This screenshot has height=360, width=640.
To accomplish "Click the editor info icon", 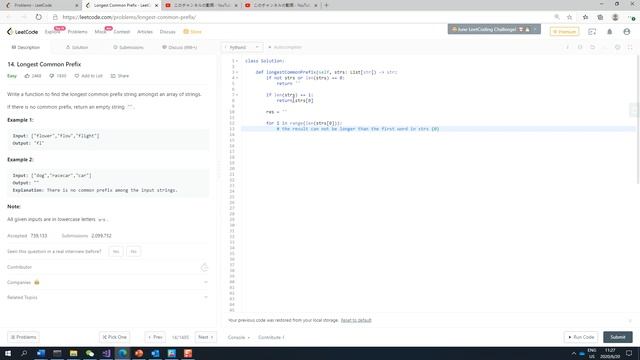I will (567, 47).
